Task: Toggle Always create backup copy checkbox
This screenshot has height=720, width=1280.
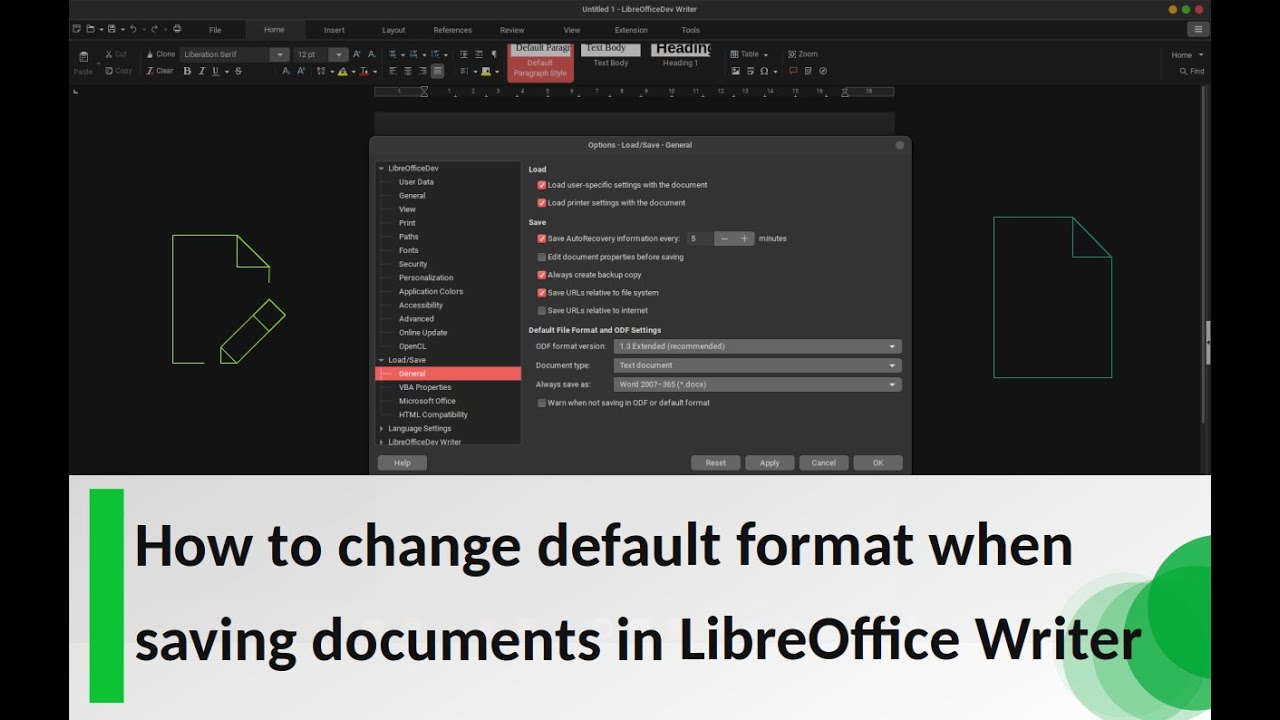Action: pyautogui.click(x=542, y=275)
